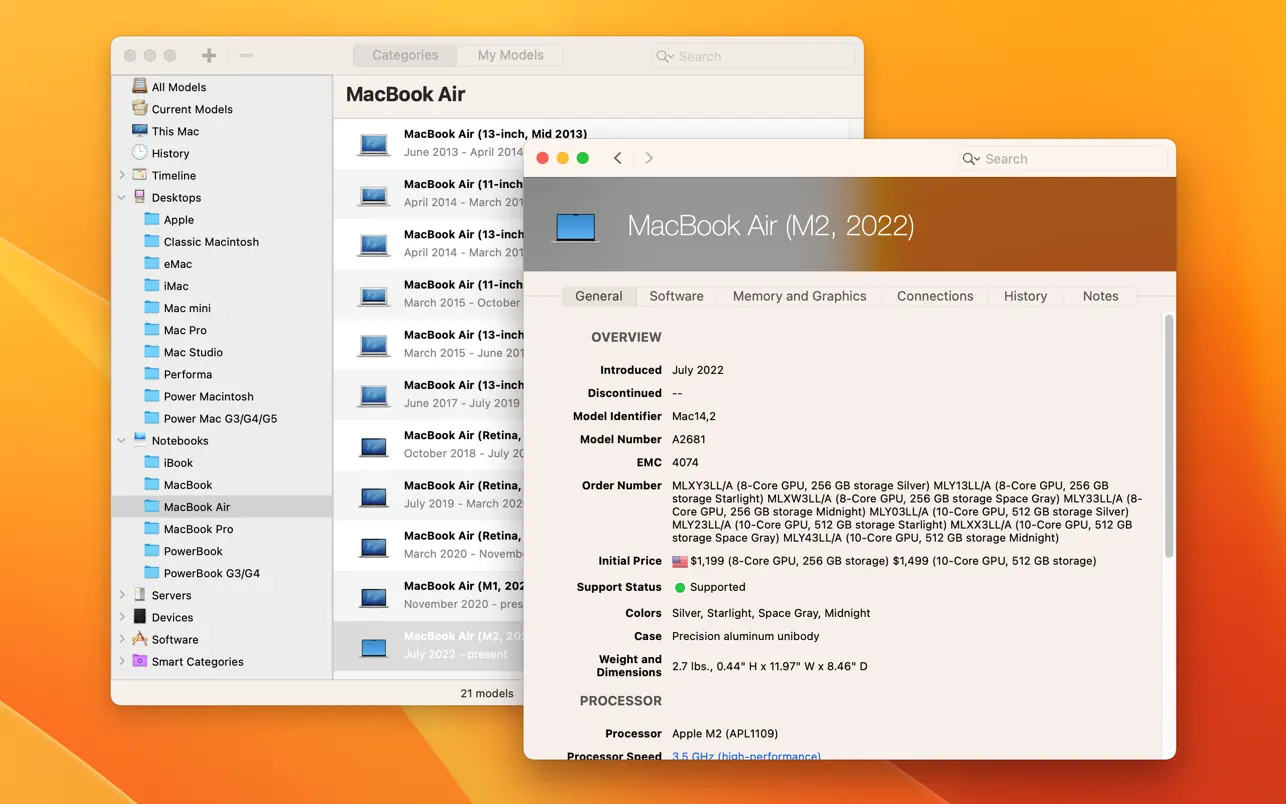The width and height of the screenshot is (1286, 804).
Task: Switch to the My Models view
Action: [x=510, y=55]
